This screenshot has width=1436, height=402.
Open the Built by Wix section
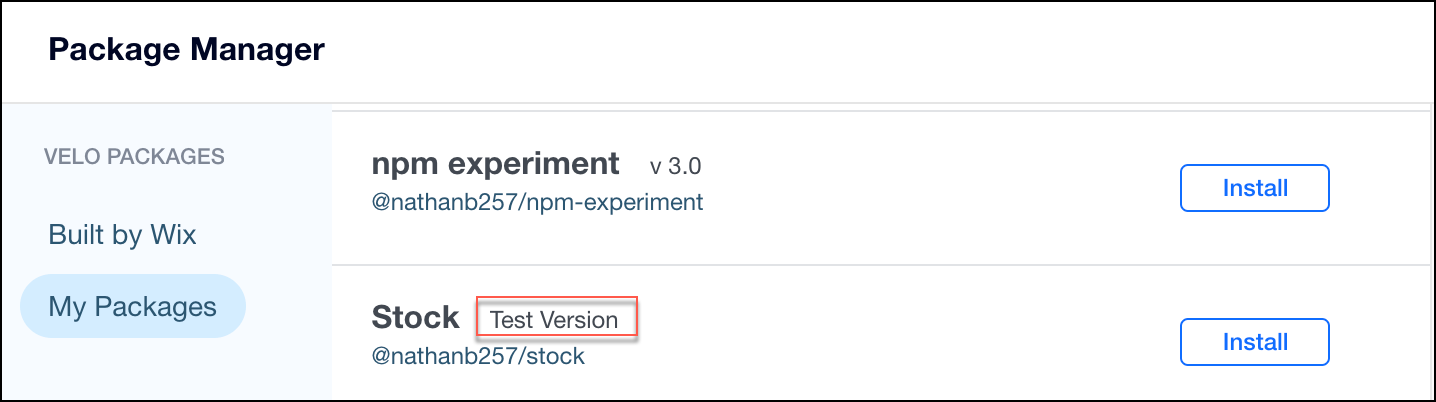122,235
